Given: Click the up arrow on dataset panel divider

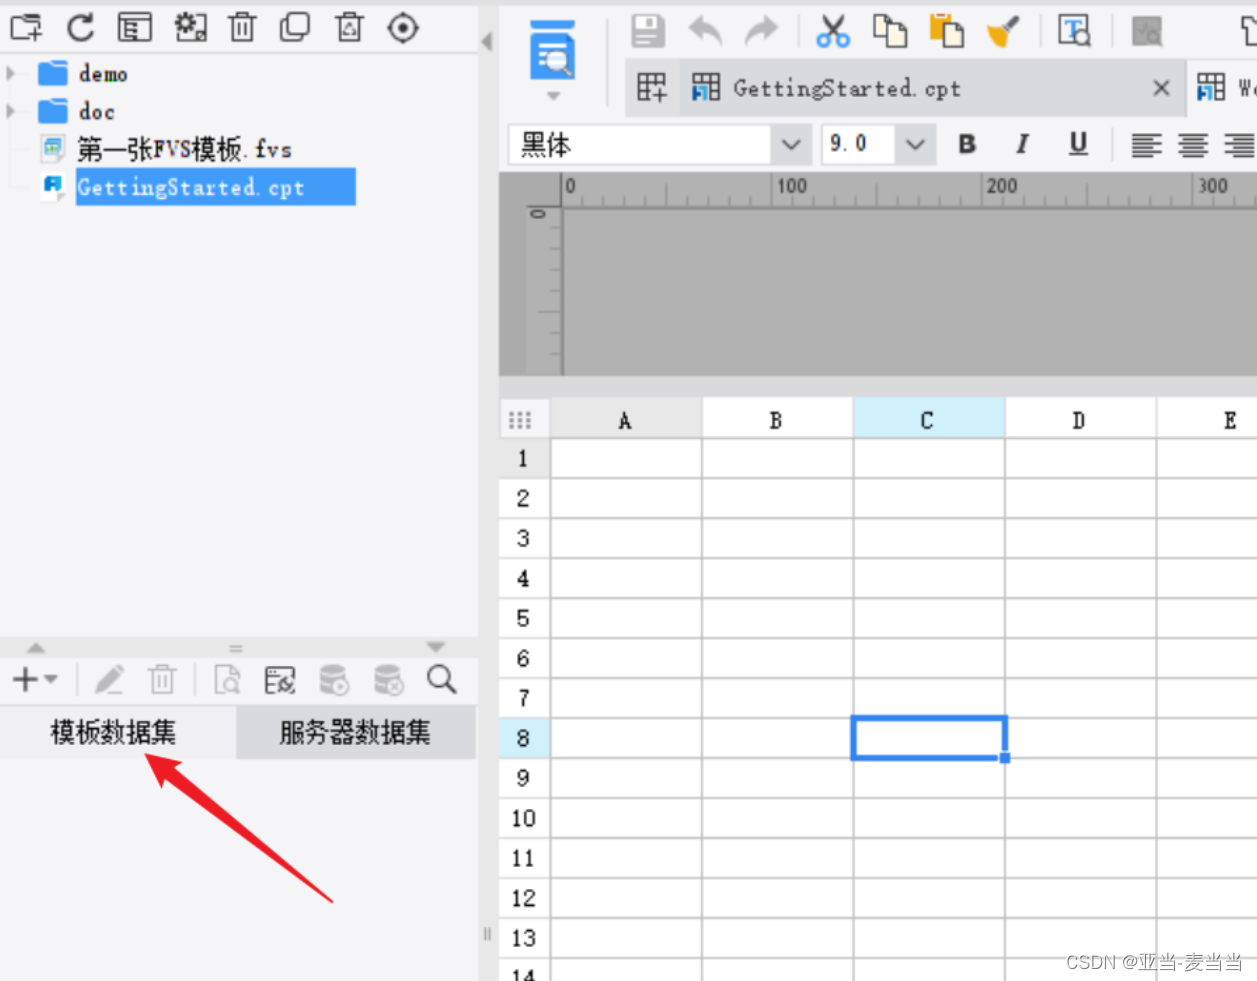Looking at the screenshot, I should tap(36, 648).
